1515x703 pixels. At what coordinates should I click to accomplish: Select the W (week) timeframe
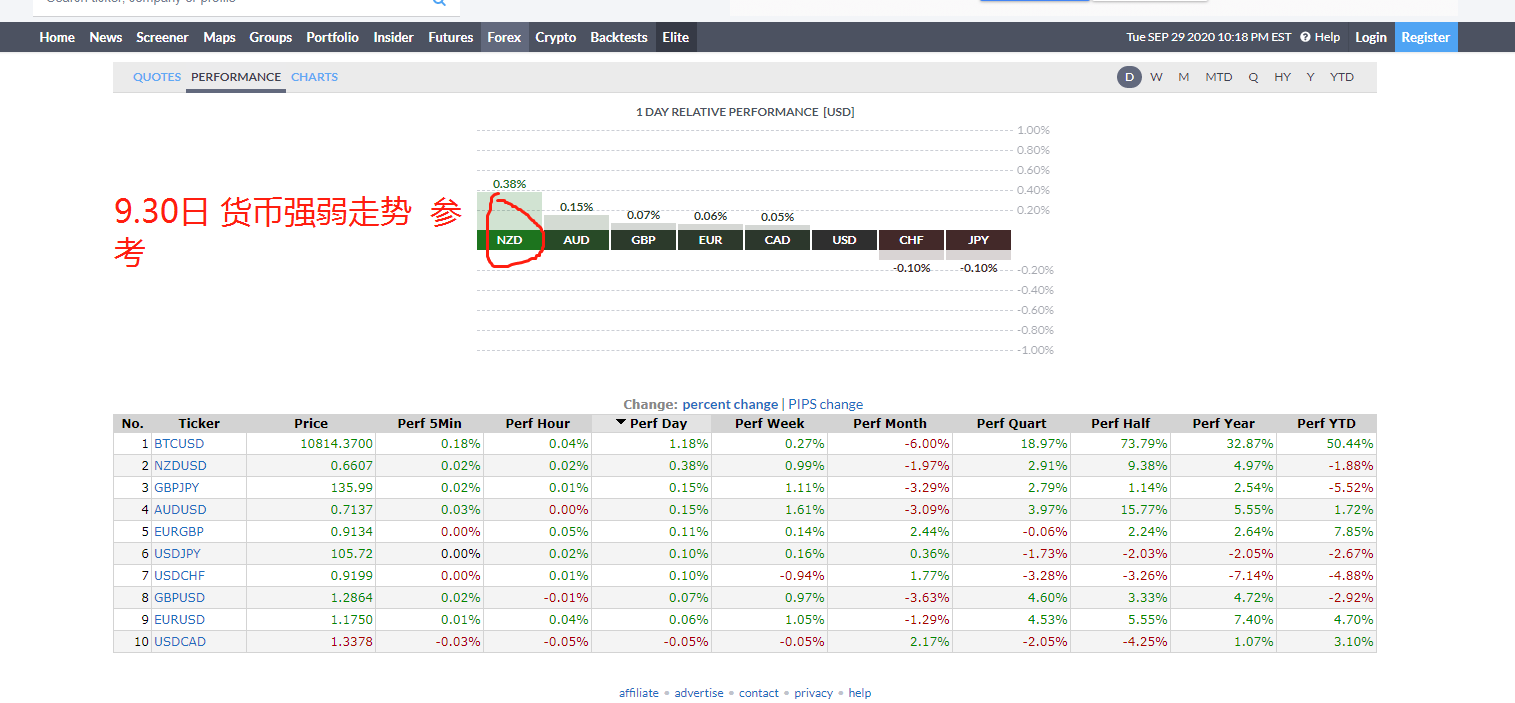[x=1156, y=77]
